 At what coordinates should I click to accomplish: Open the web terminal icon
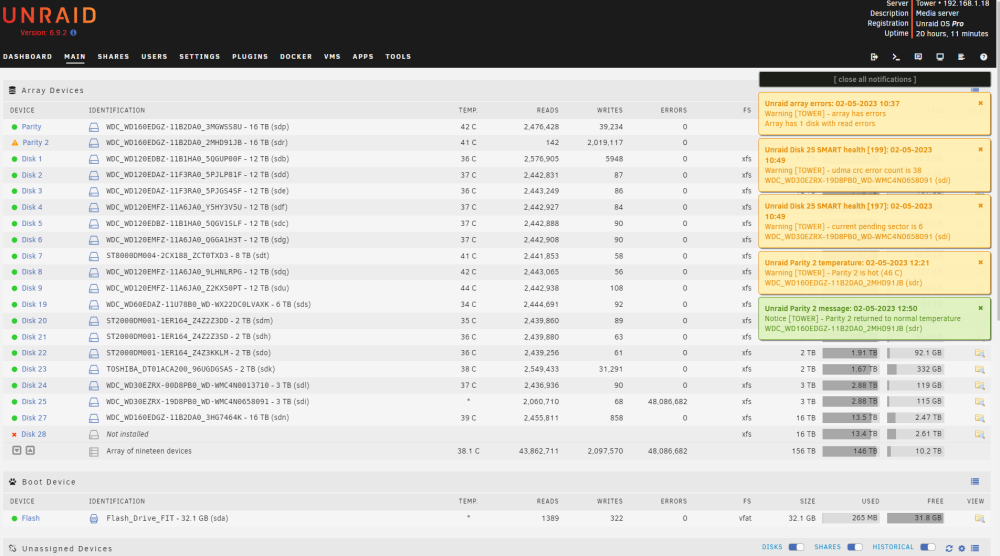pos(896,57)
